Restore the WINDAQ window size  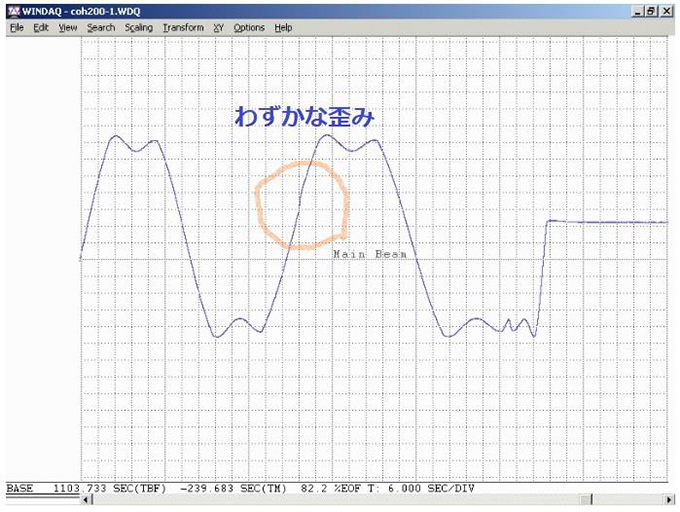pyautogui.click(x=651, y=11)
